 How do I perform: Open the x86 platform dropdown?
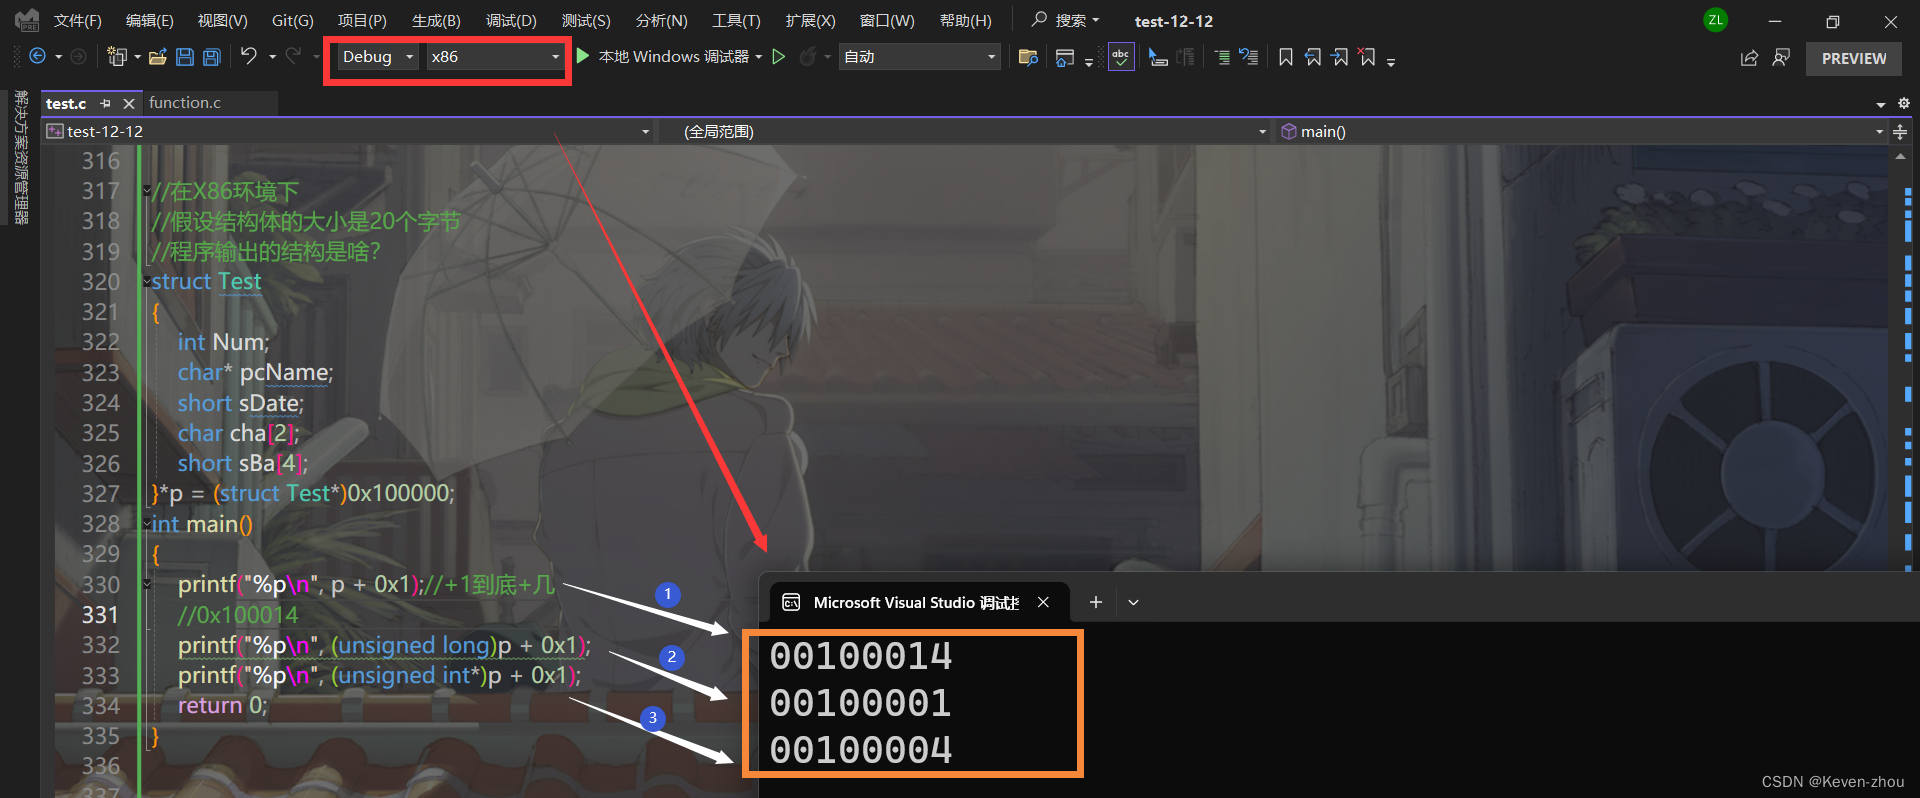495,57
